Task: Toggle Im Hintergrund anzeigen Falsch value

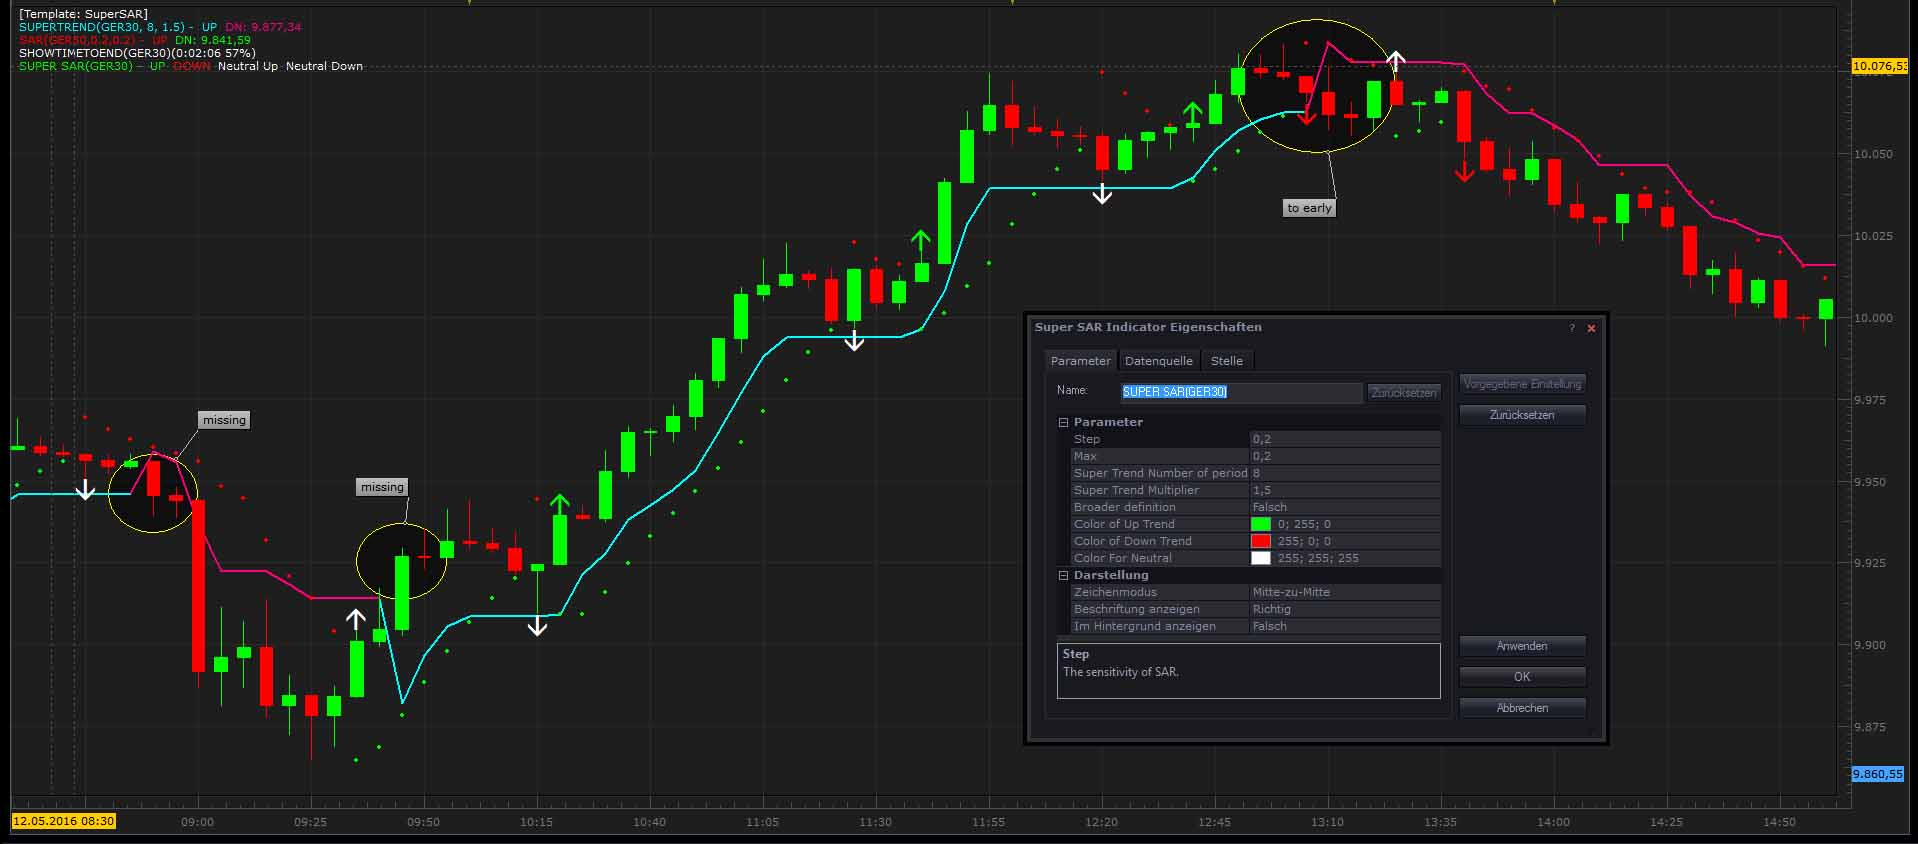Action: pos(1345,626)
